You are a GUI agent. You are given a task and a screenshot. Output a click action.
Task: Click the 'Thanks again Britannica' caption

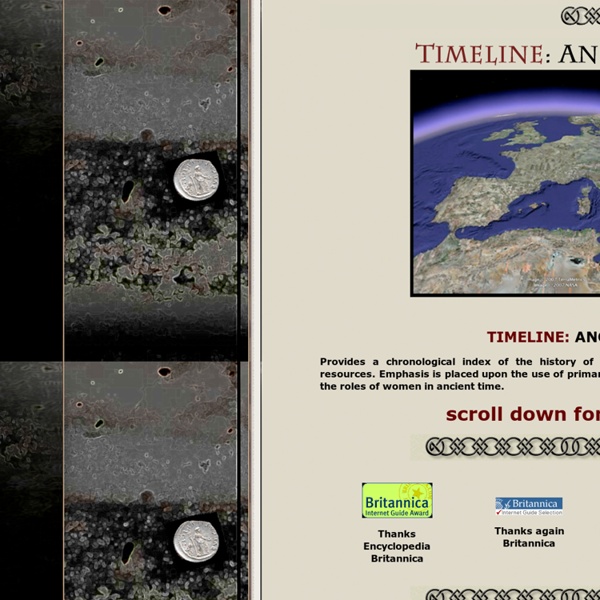[529, 537]
